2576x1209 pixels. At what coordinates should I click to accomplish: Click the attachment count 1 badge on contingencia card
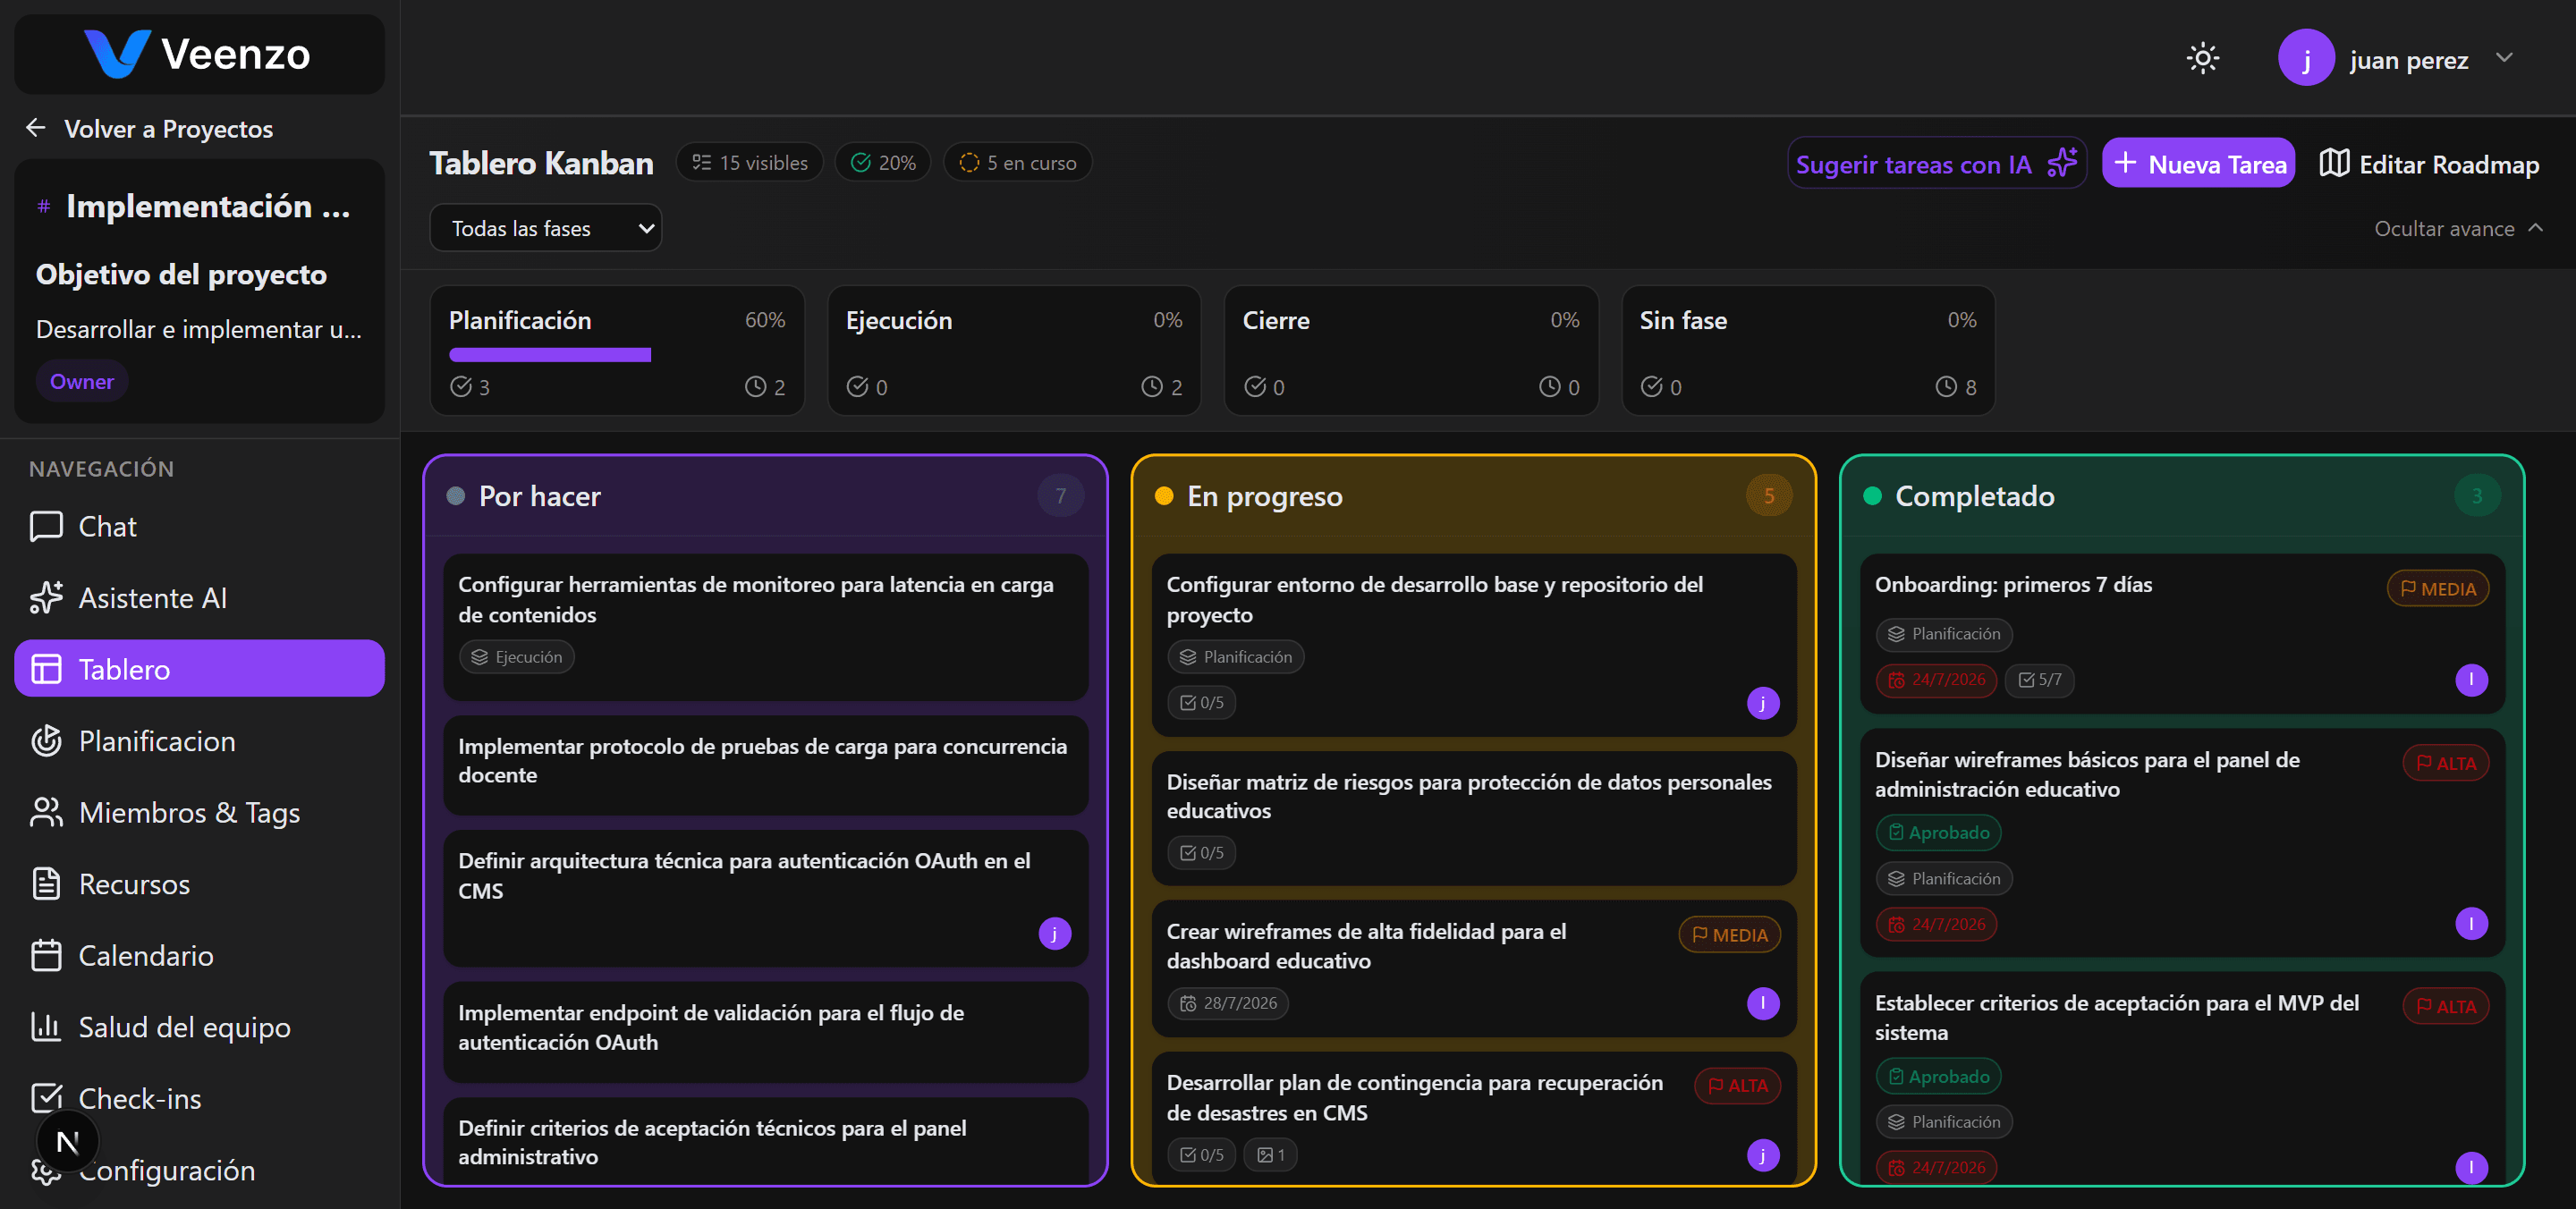pyautogui.click(x=1270, y=1154)
